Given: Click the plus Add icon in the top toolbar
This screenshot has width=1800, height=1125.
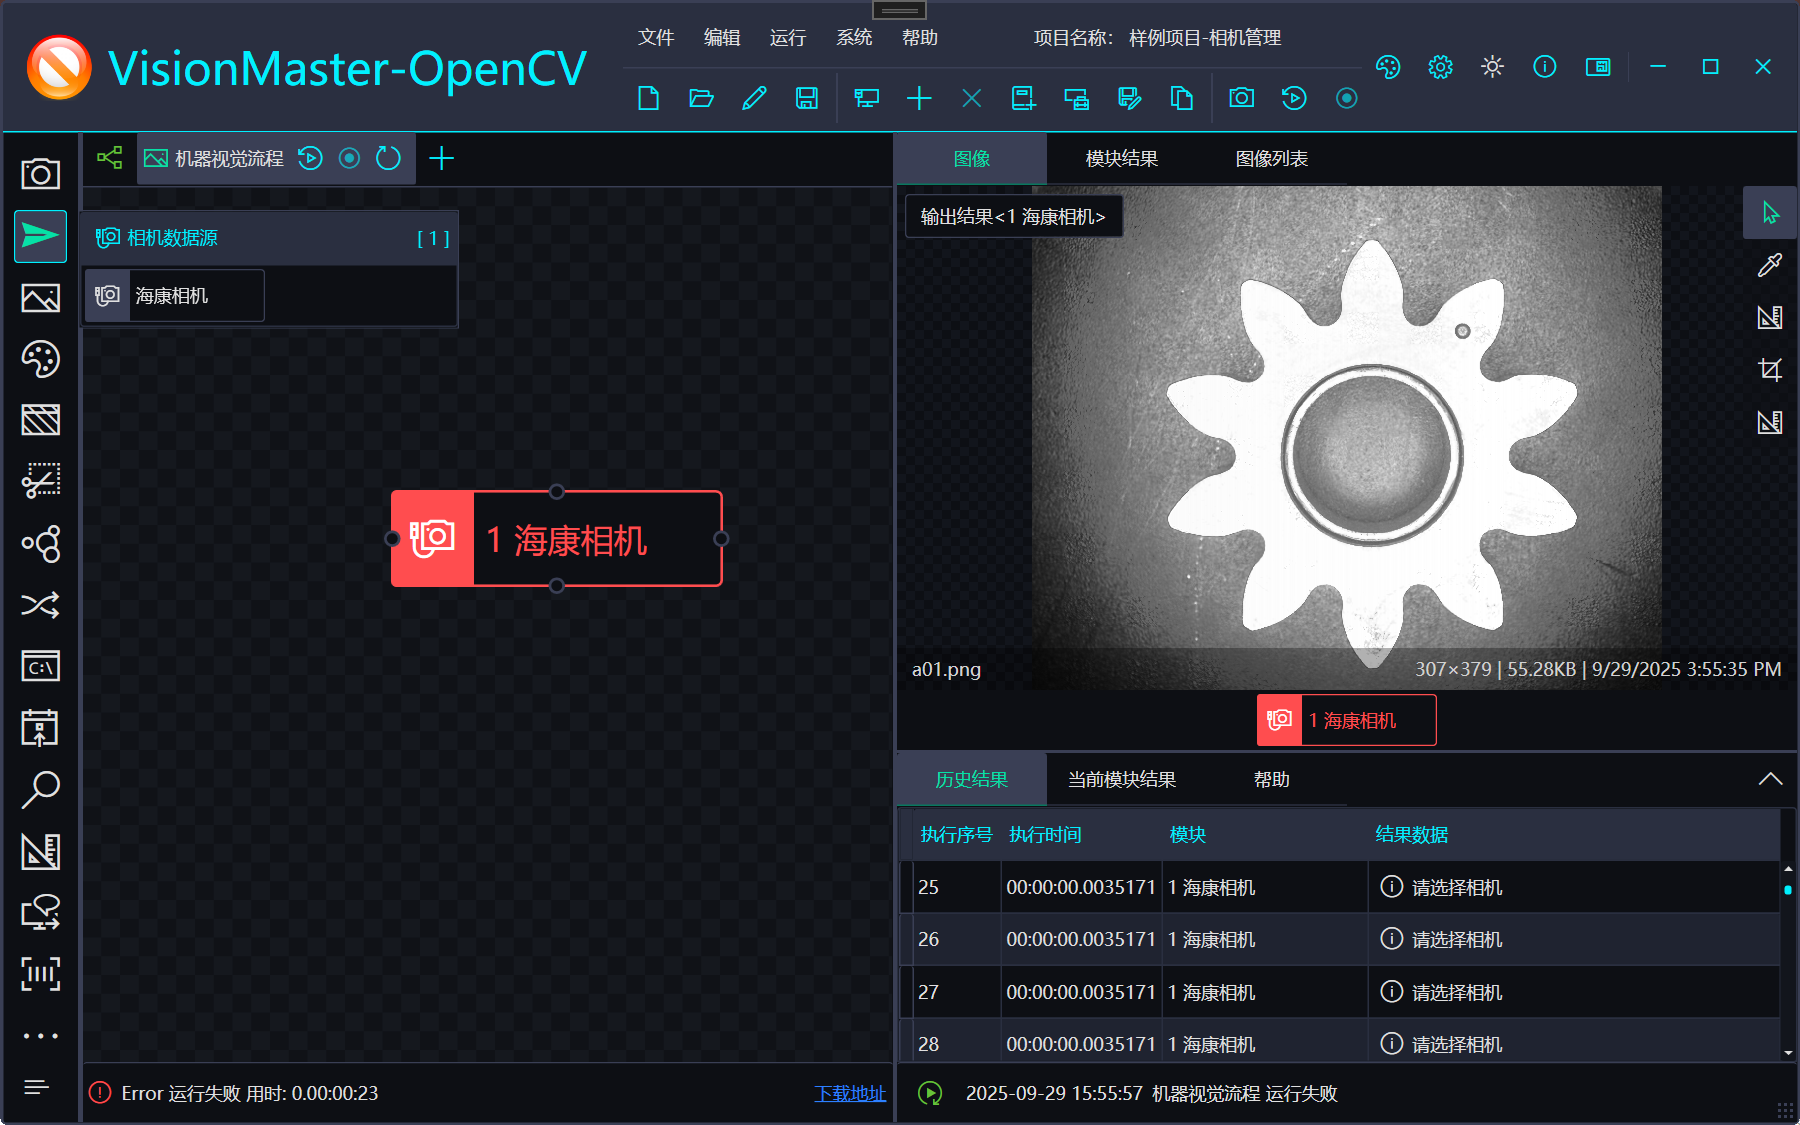Looking at the screenshot, I should [x=919, y=98].
